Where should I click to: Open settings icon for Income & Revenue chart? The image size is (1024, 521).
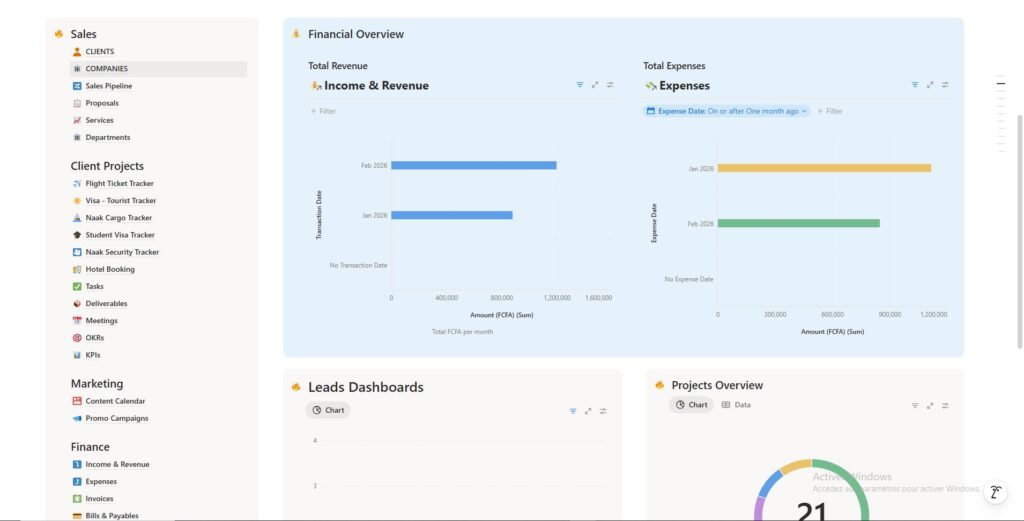(610, 85)
